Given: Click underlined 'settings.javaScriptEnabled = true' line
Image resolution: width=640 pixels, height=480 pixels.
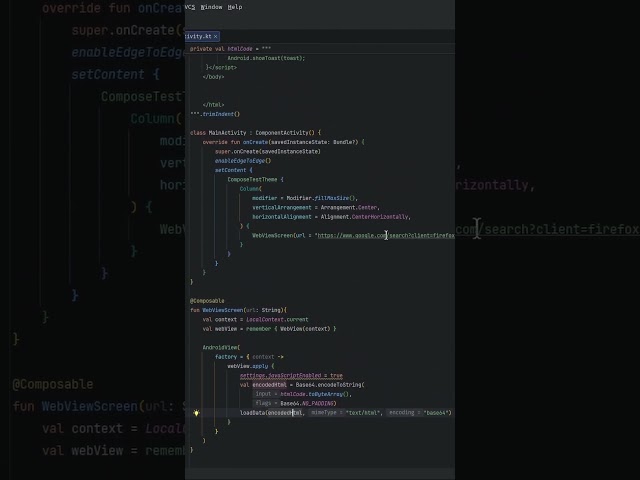Looking at the screenshot, I should coord(291,376).
